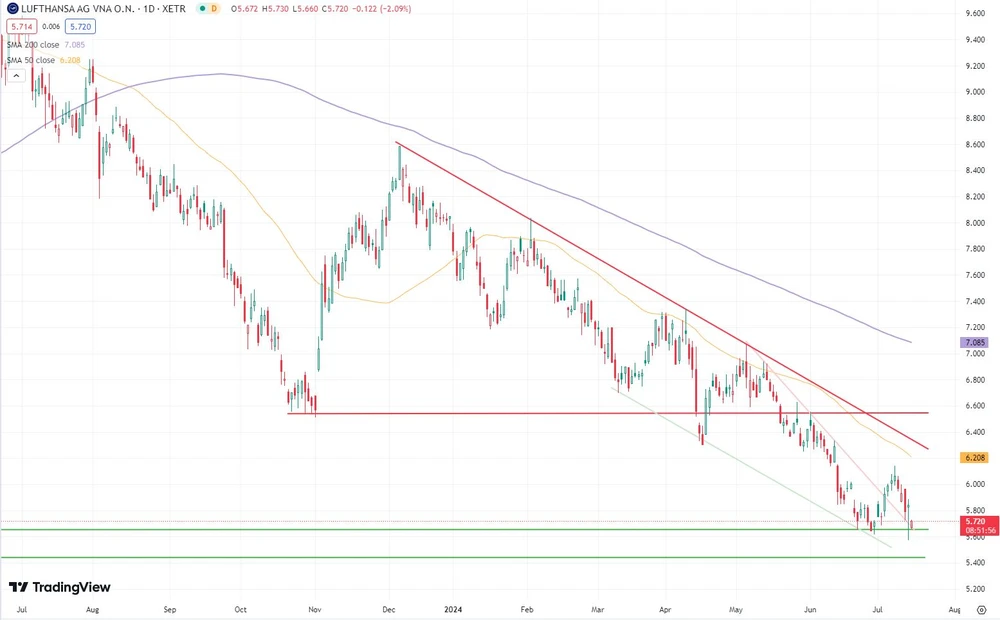The width and height of the screenshot is (1000, 620).
Task: Switch to the 2024 label on time axis
Action: tap(455, 608)
